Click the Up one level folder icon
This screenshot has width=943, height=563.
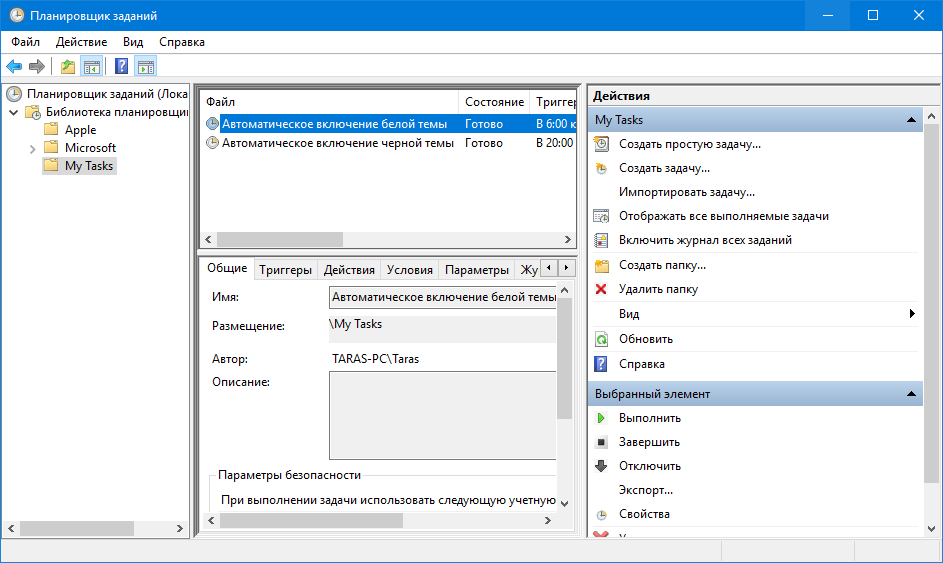click(68, 66)
